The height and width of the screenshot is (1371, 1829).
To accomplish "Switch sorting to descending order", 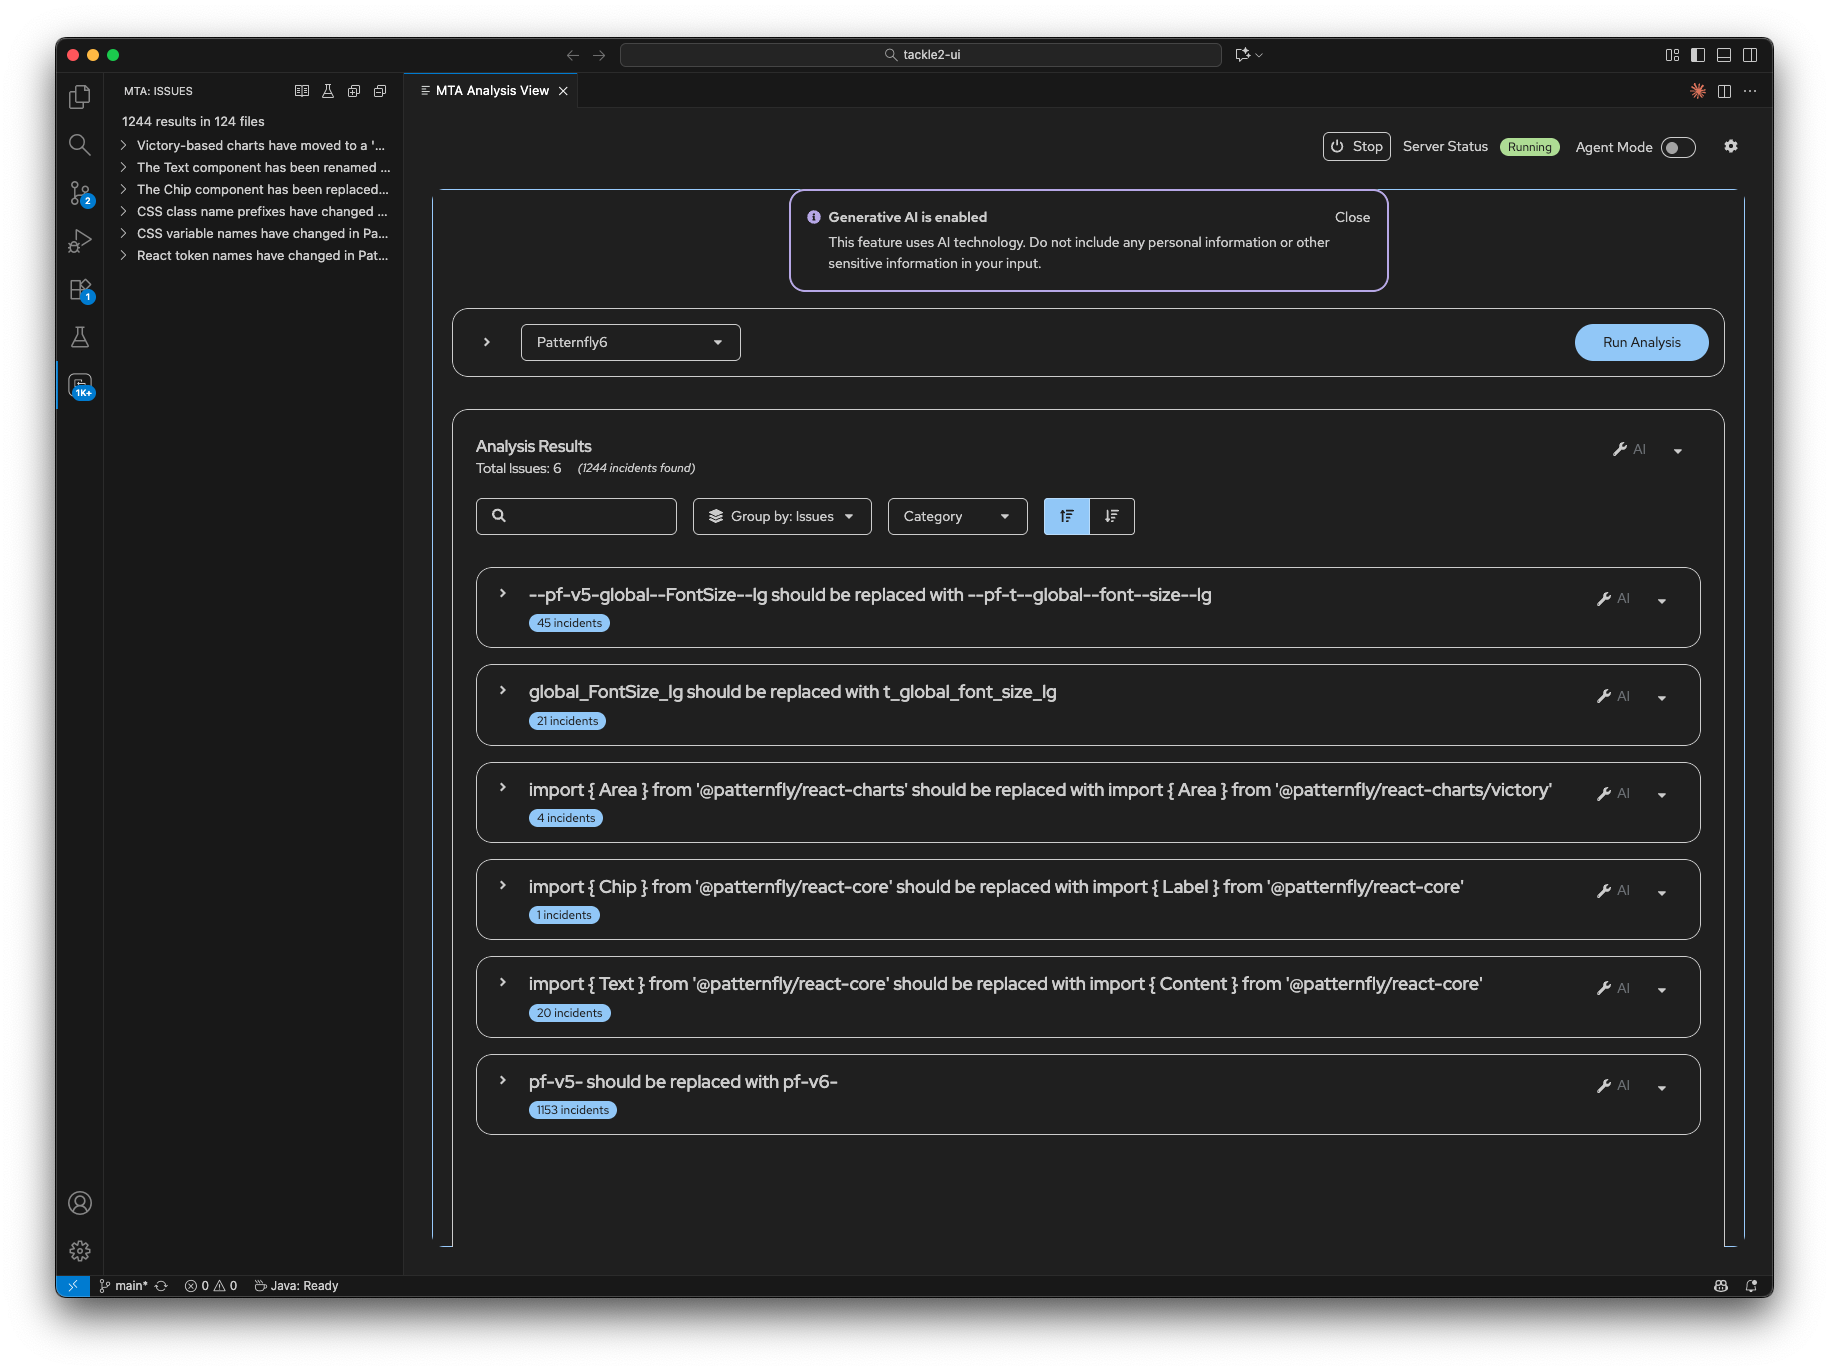I will (x=1111, y=516).
